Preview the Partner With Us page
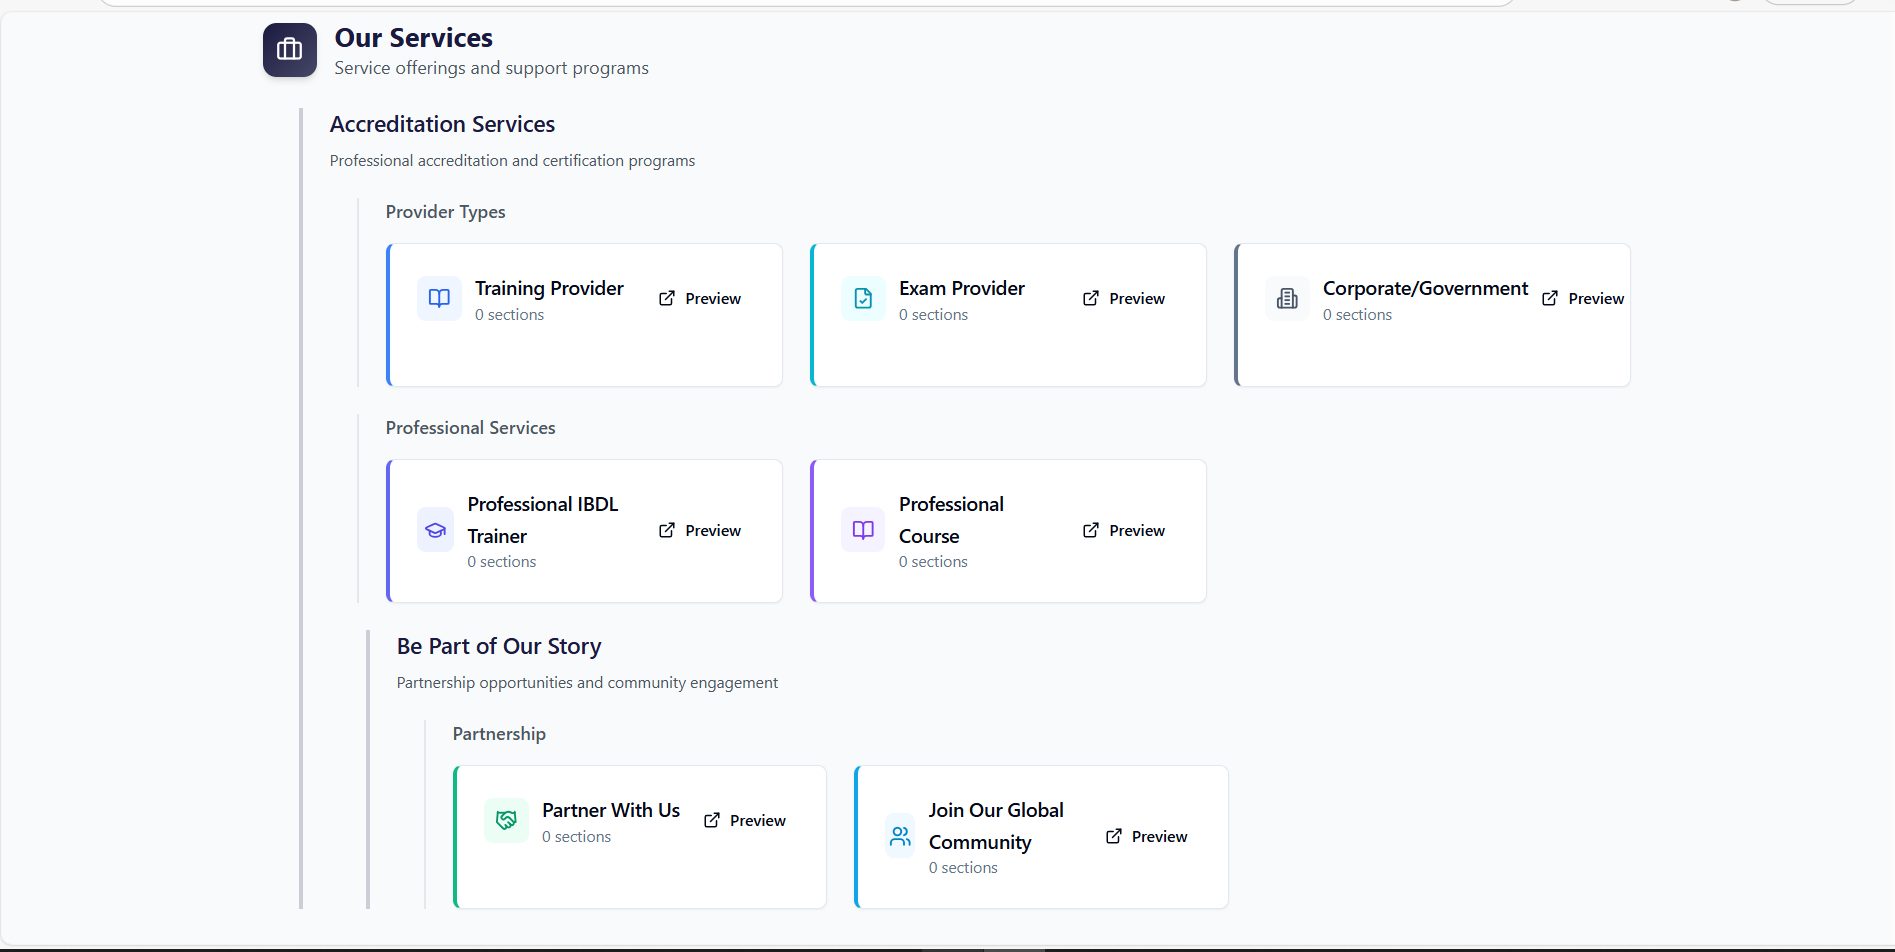 [x=745, y=820]
